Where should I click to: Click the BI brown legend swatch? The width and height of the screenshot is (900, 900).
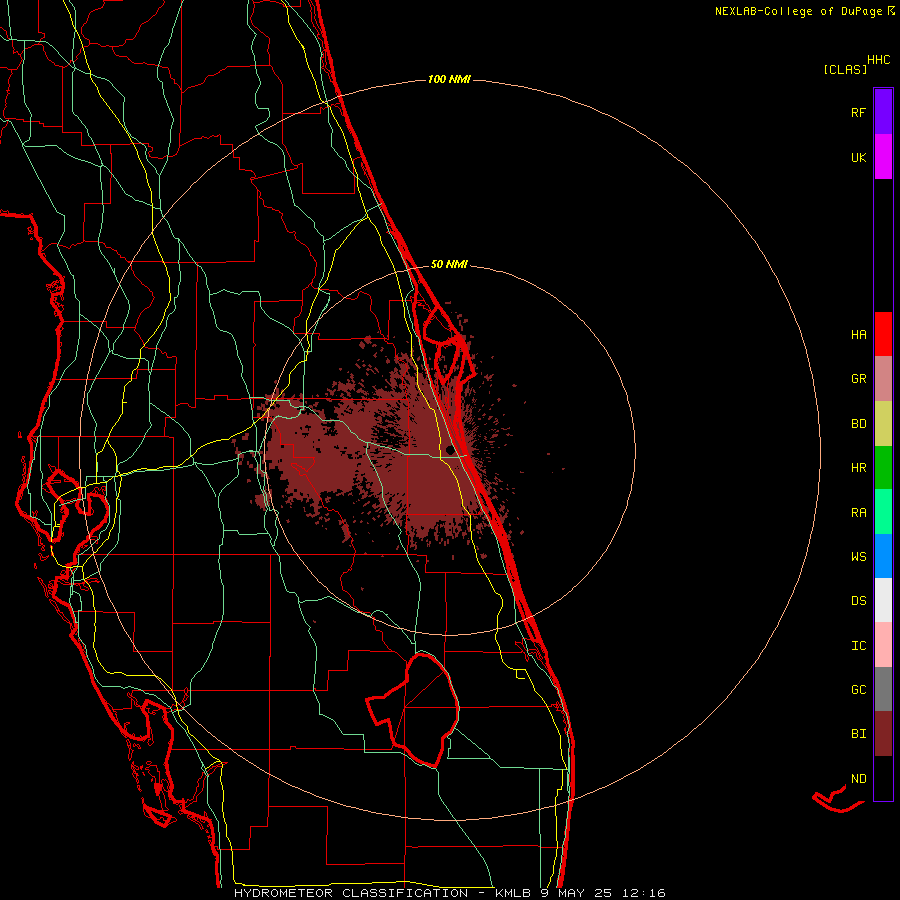coord(883,734)
